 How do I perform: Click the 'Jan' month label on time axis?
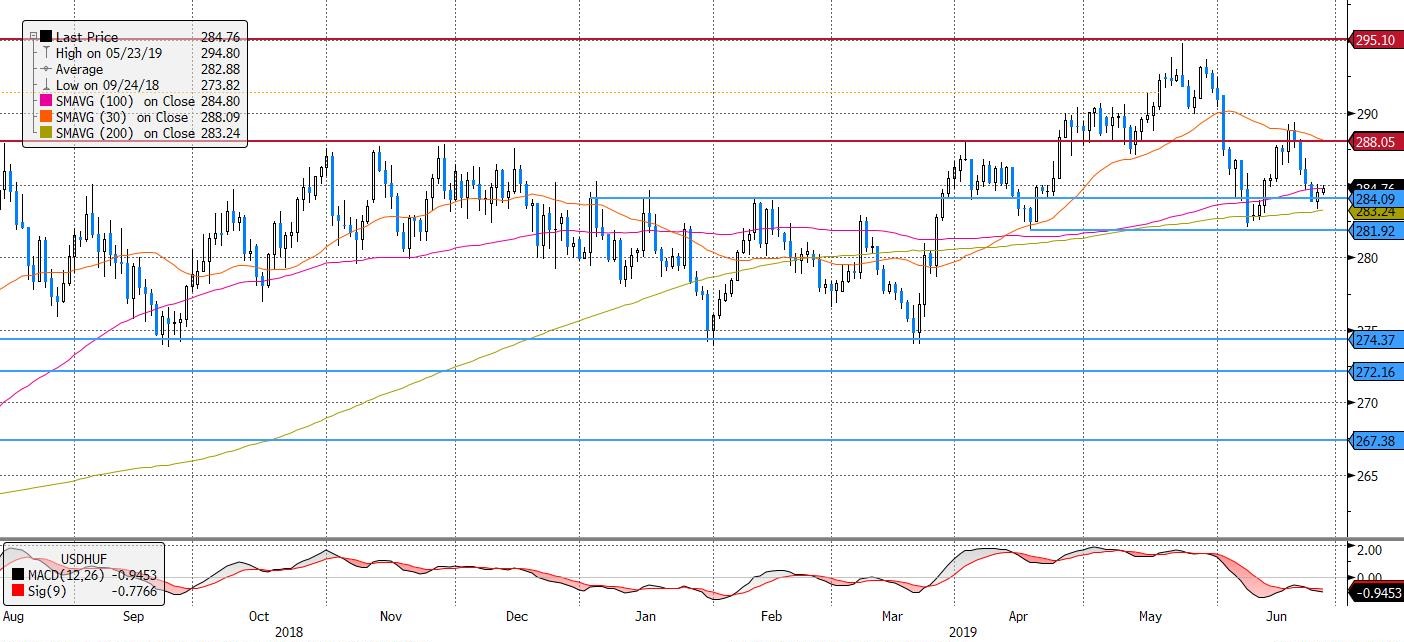pyautogui.click(x=646, y=618)
